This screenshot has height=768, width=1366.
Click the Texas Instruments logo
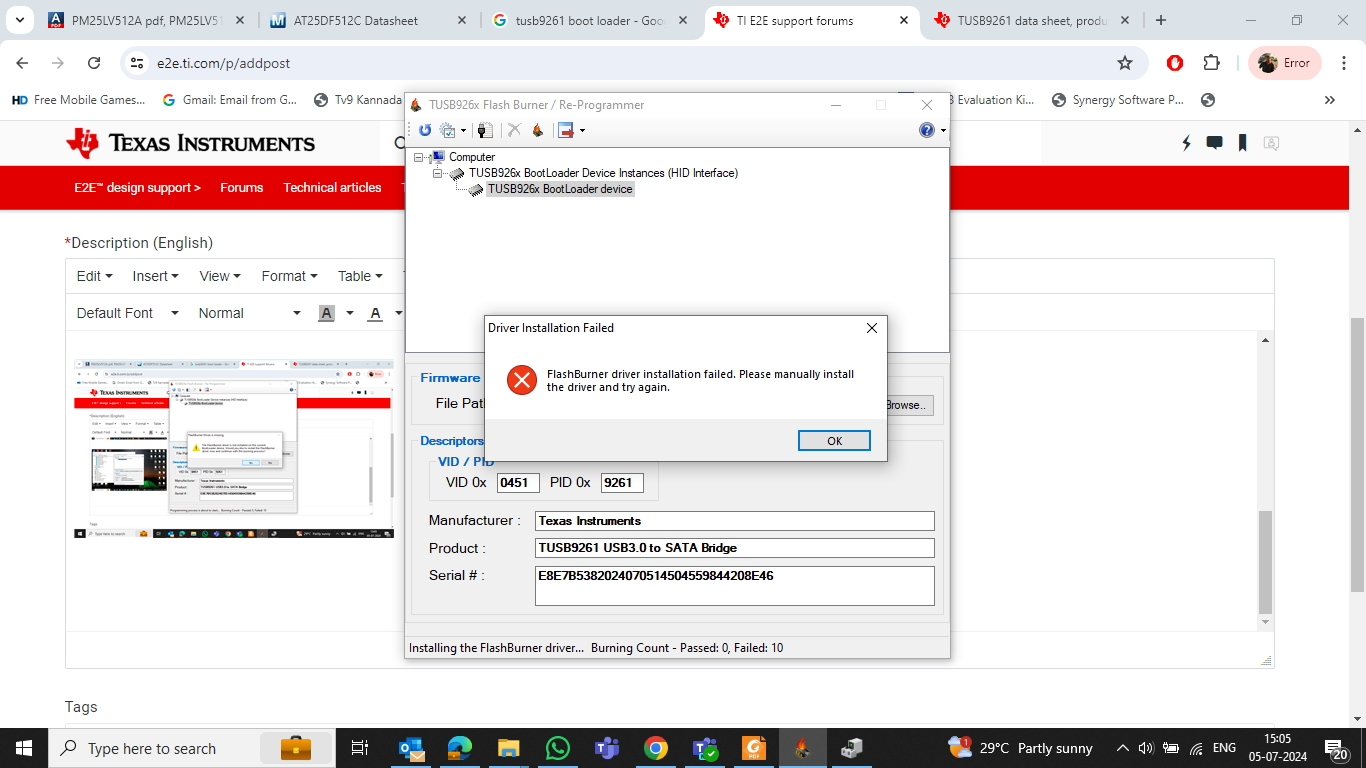(x=190, y=143)
